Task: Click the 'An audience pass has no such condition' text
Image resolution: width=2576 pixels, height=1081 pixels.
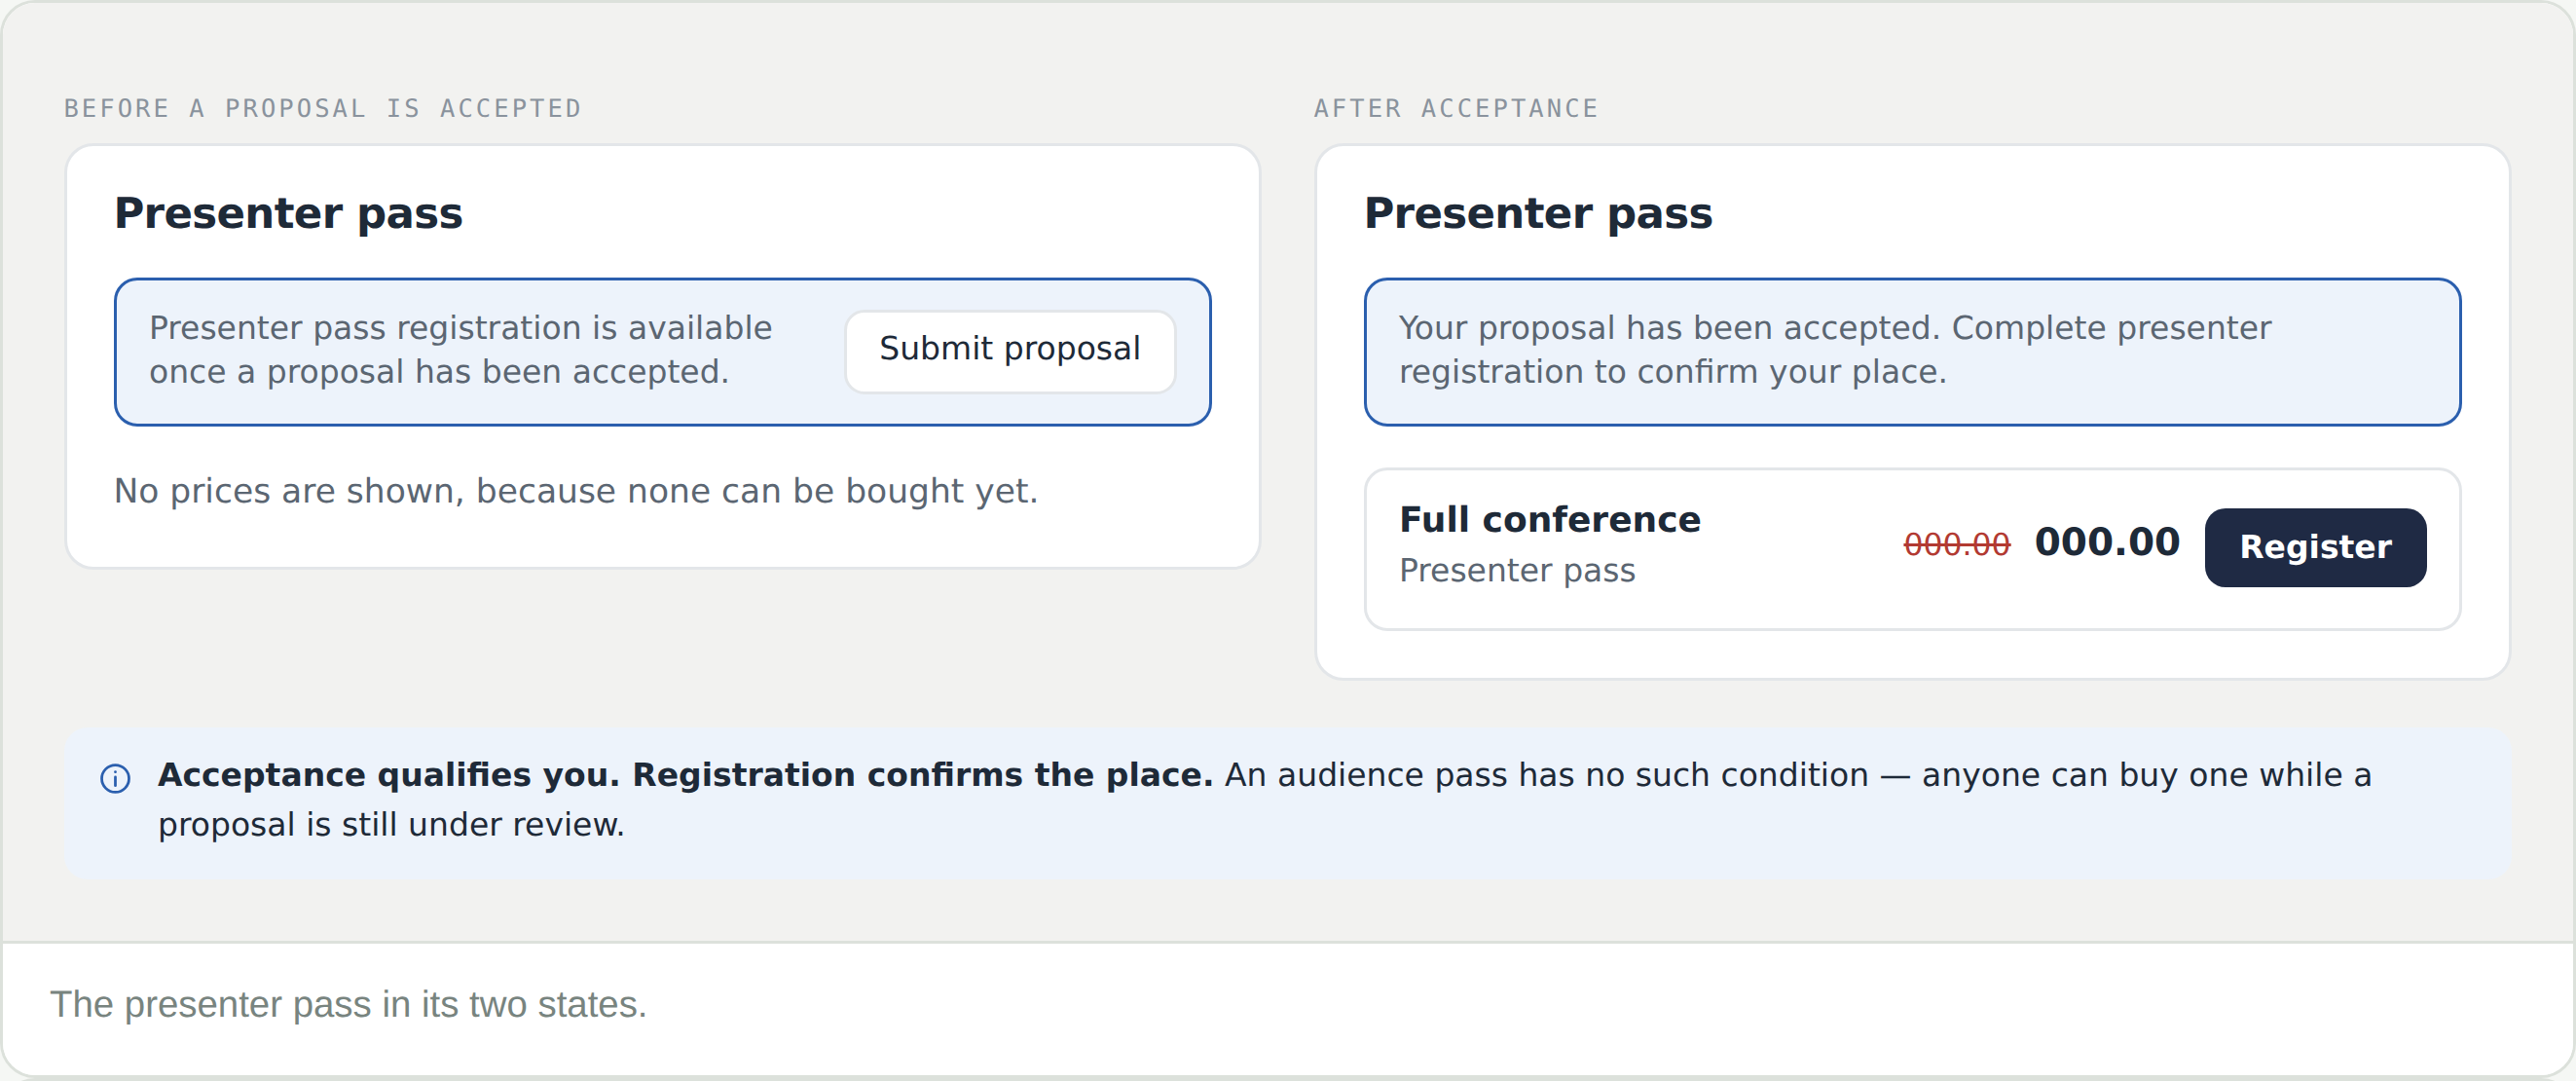Action: (1546, 775)
